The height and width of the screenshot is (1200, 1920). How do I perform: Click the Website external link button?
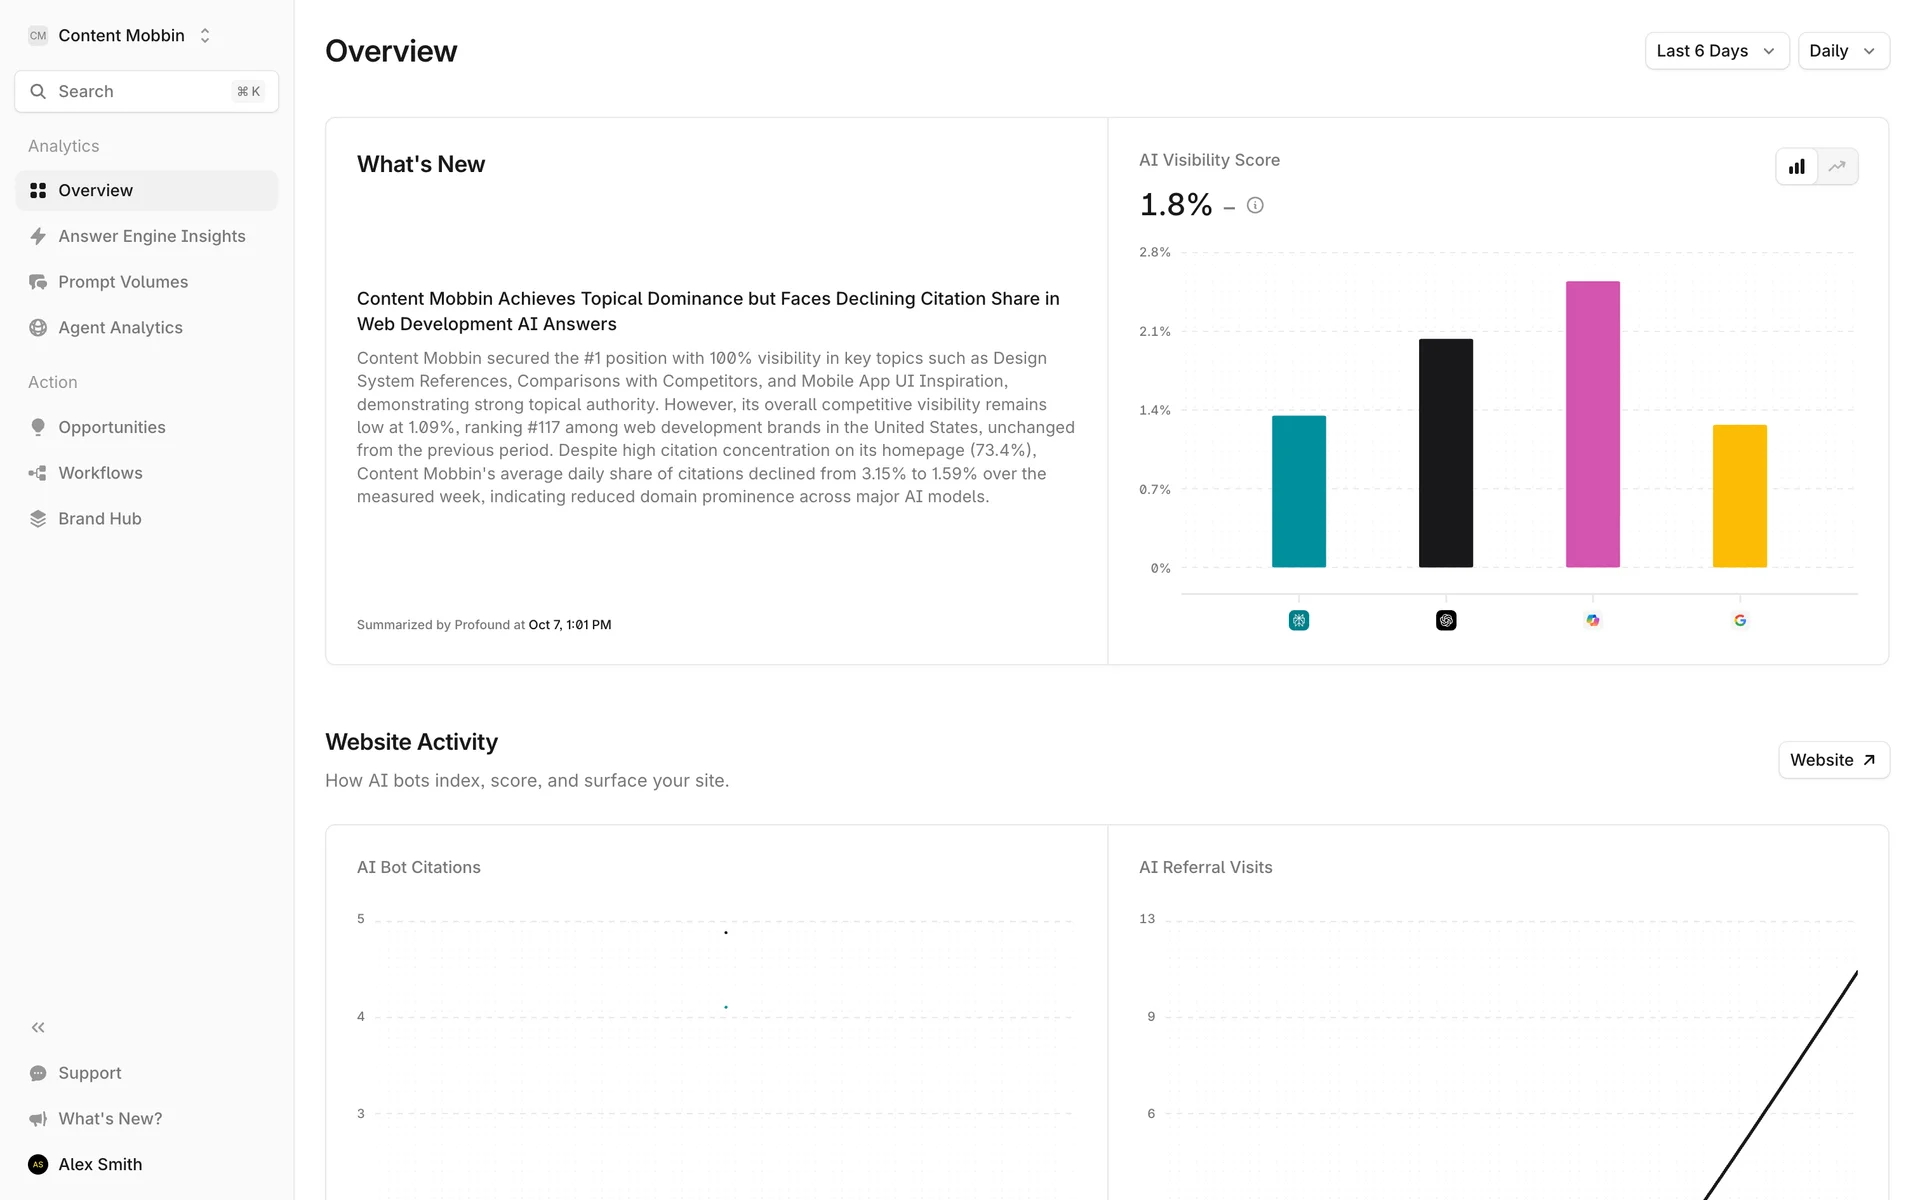click(1833, 760)
